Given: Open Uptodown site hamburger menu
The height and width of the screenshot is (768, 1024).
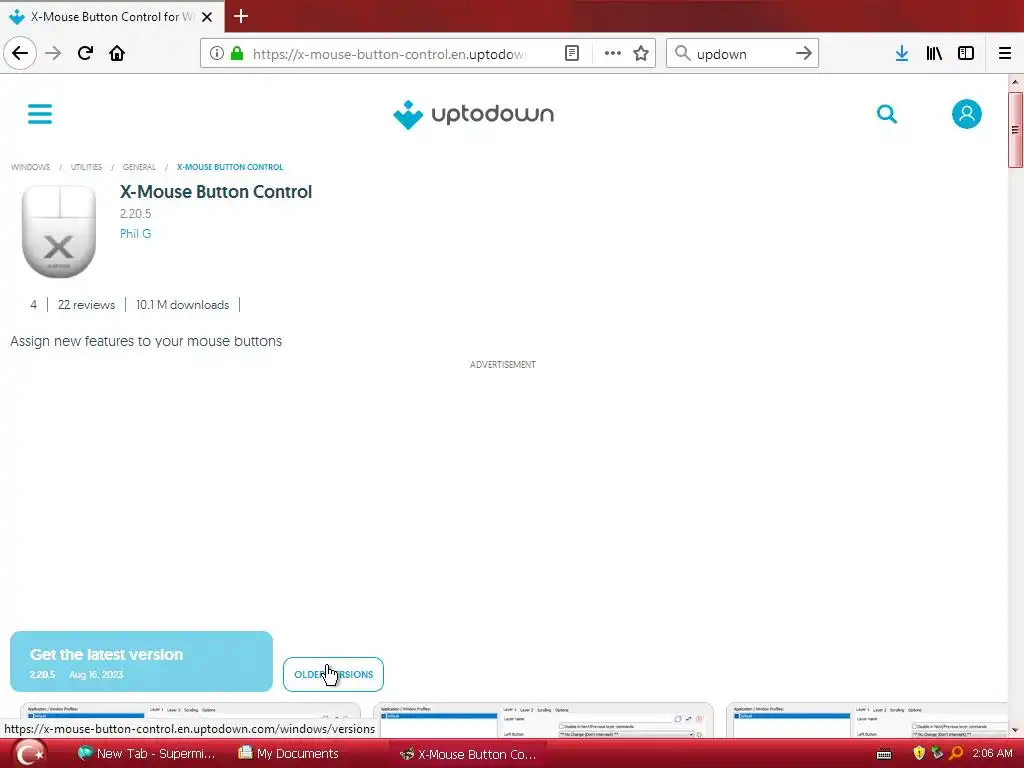Looking at the screenshot, I should [40, 114].
